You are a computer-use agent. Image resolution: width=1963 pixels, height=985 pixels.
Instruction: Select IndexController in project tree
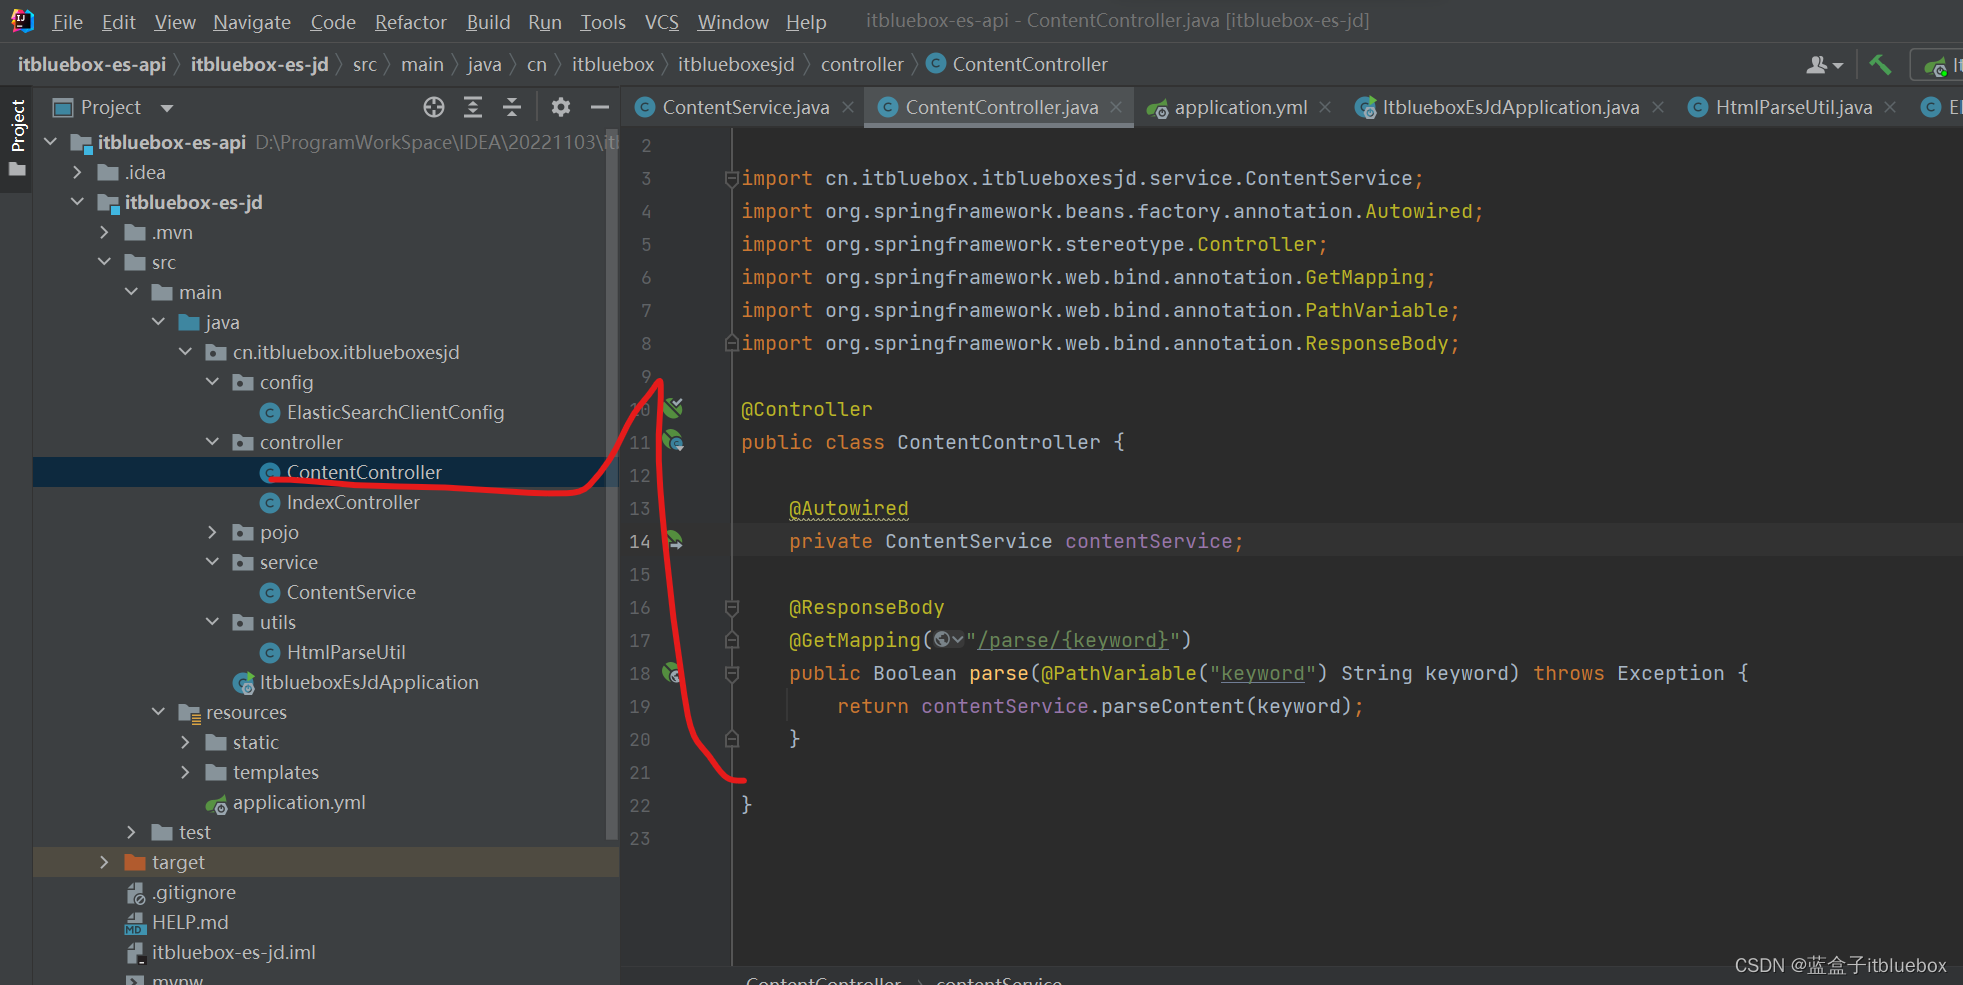(353, 502)
